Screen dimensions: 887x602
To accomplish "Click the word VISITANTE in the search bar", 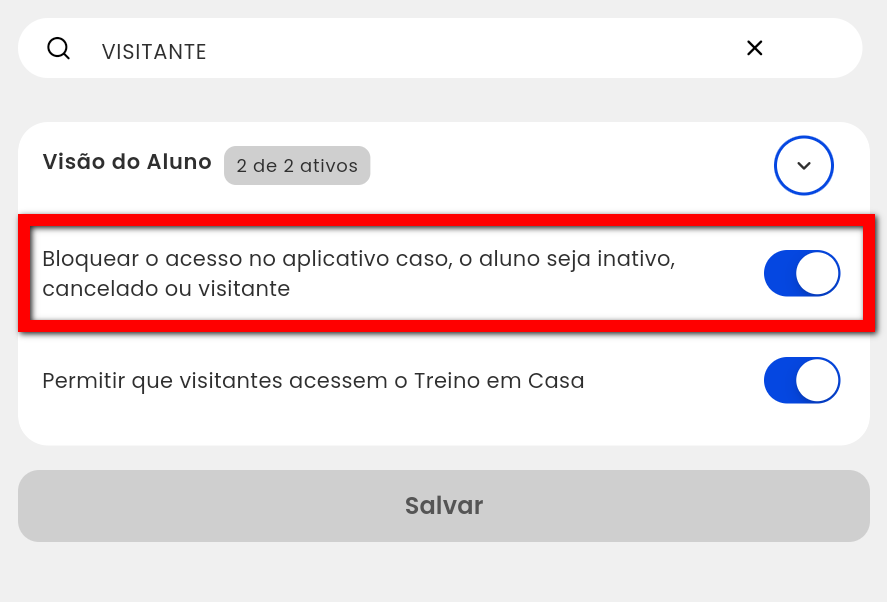I will [x=154, y=51].
